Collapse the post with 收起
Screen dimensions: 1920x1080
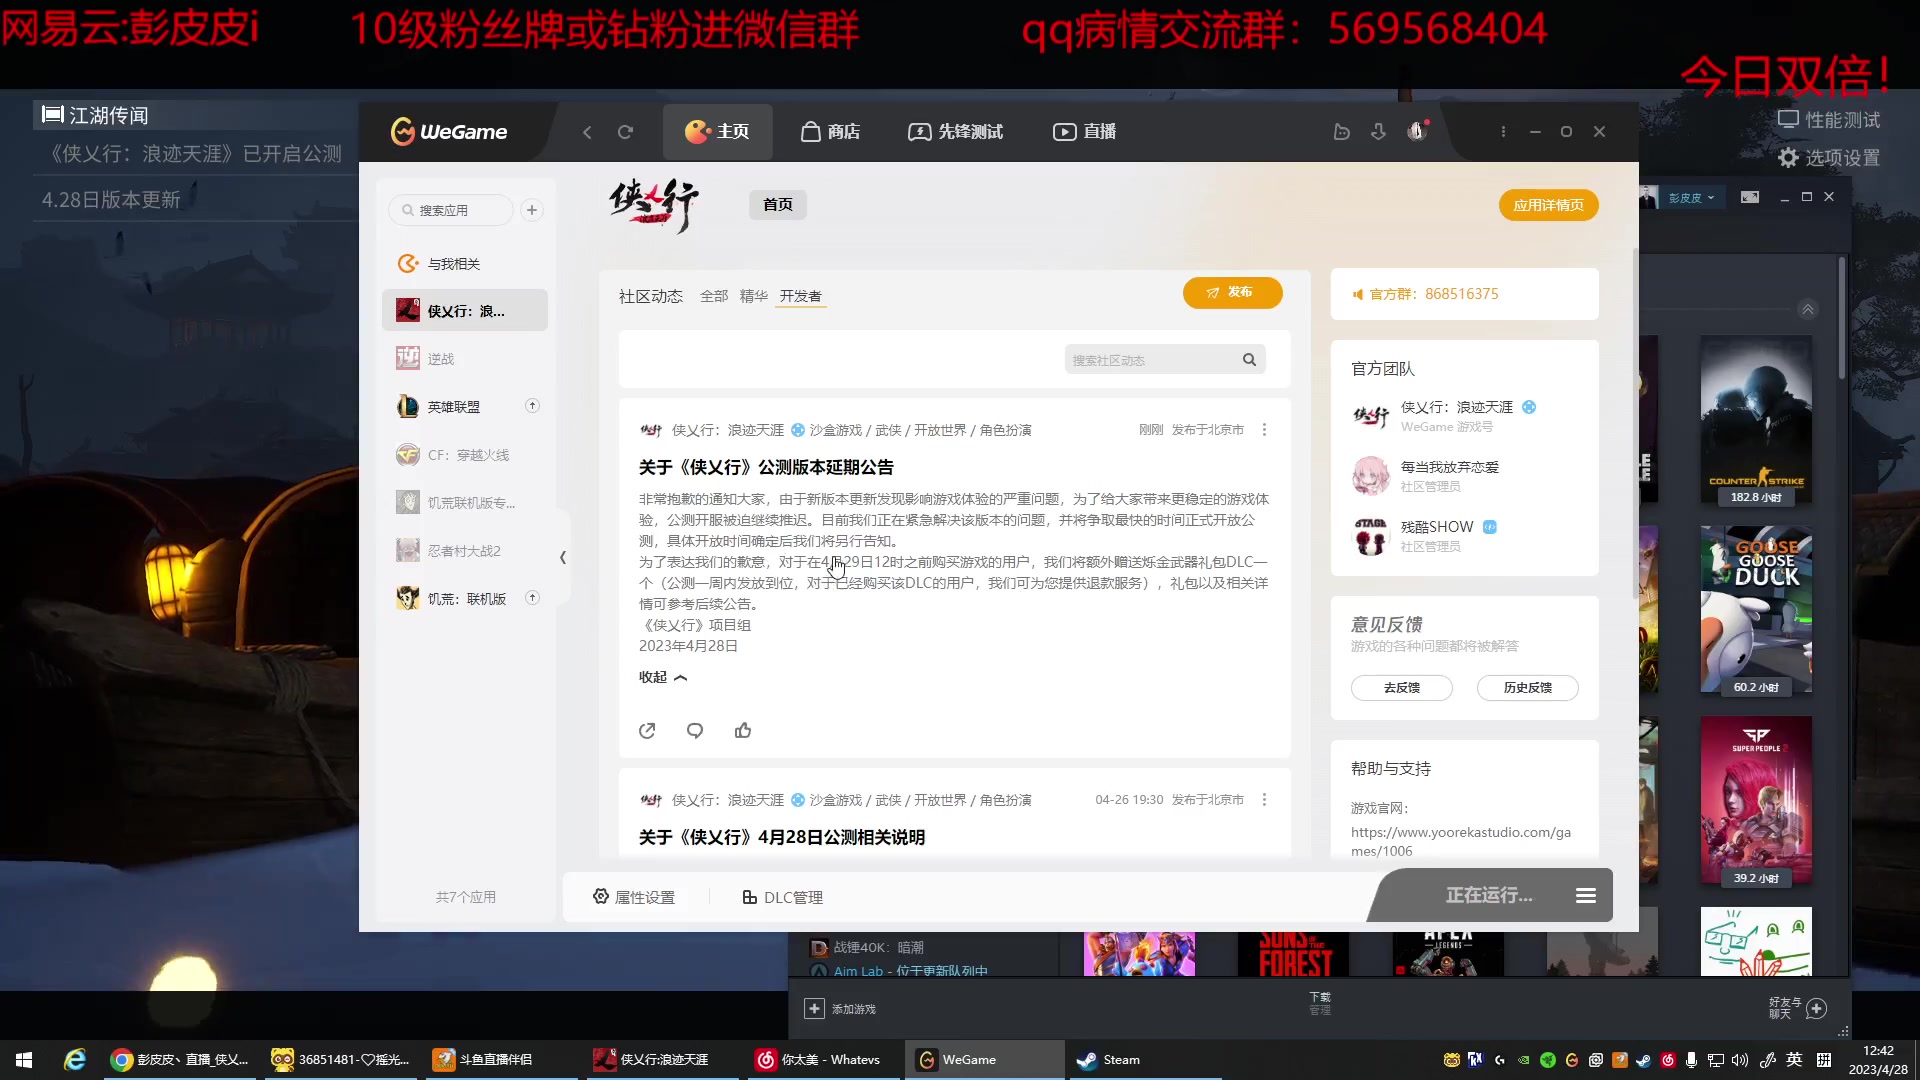pos(663,677)
